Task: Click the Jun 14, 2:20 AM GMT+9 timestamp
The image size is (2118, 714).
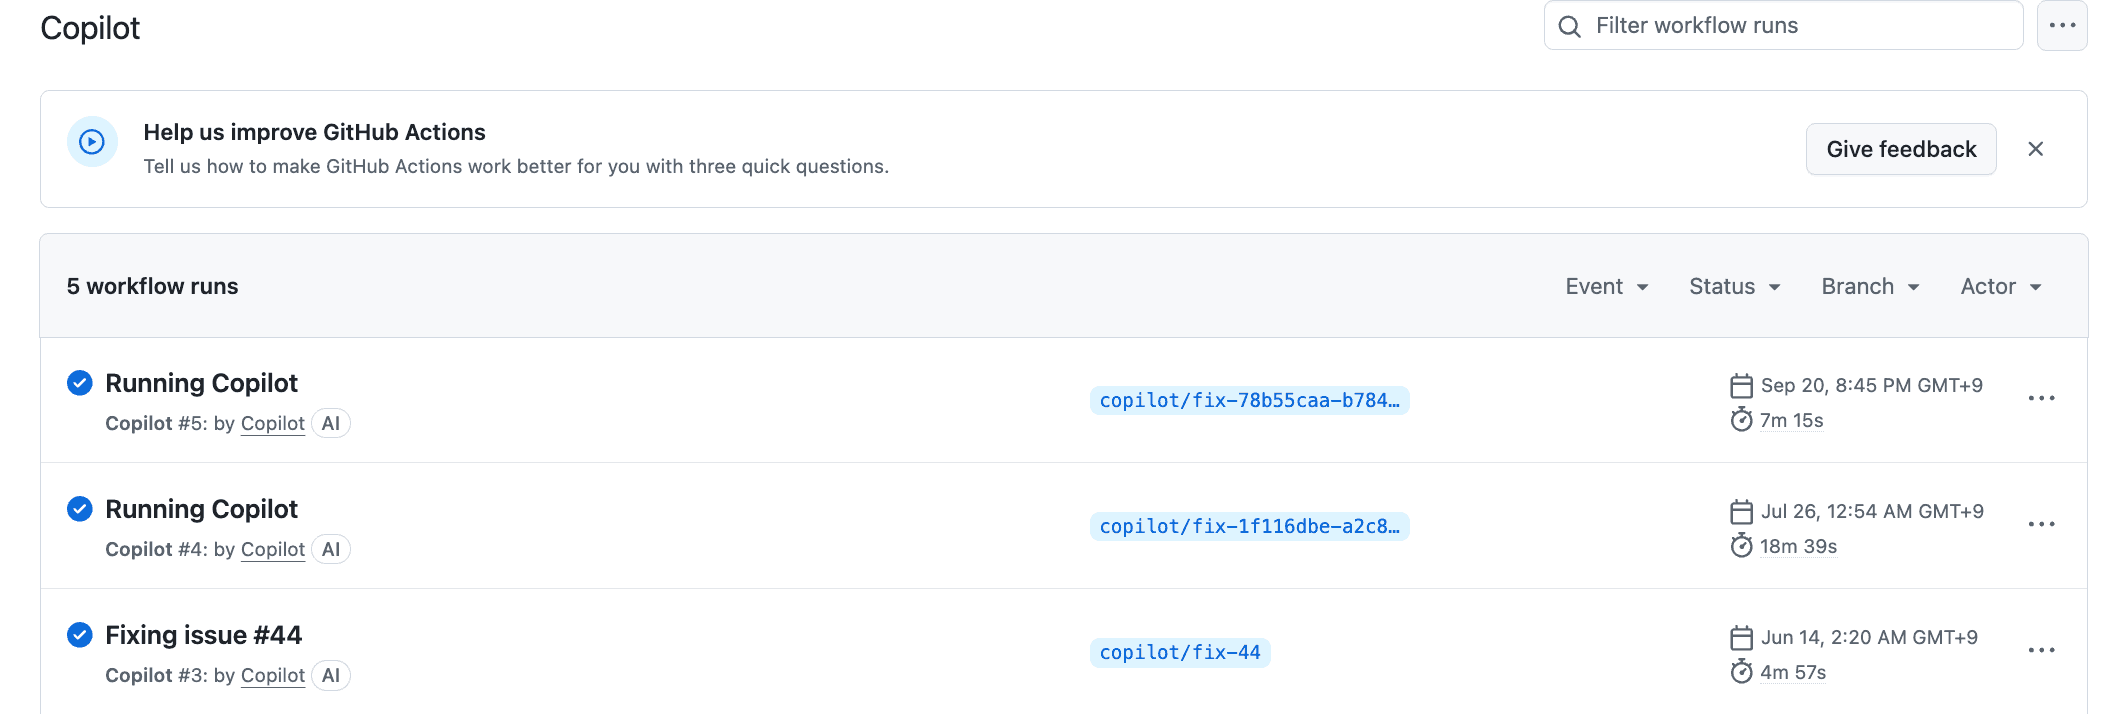Action: click(x=1869, y=637)
